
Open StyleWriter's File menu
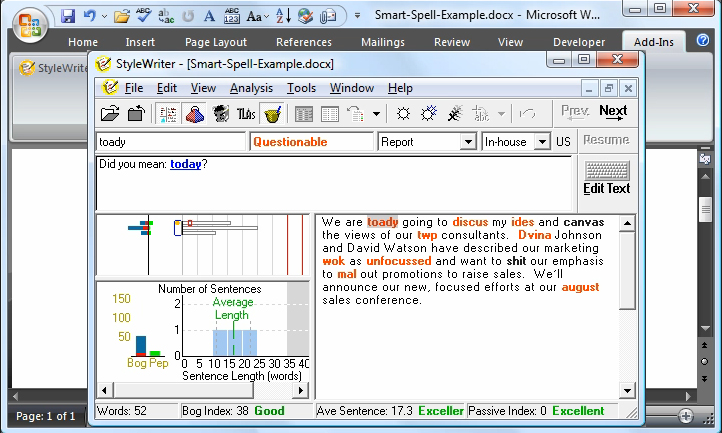click(x=134, y=88)
